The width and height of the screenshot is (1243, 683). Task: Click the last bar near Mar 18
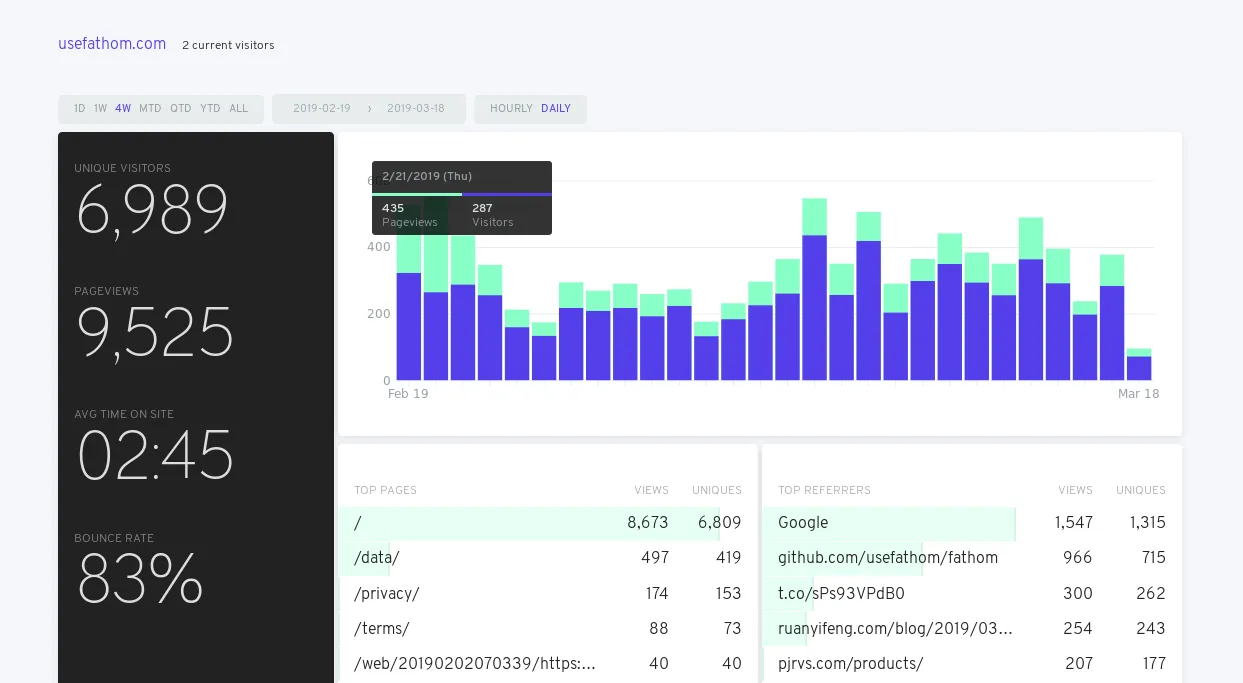pyautogui.click(x=1139, y=367)
